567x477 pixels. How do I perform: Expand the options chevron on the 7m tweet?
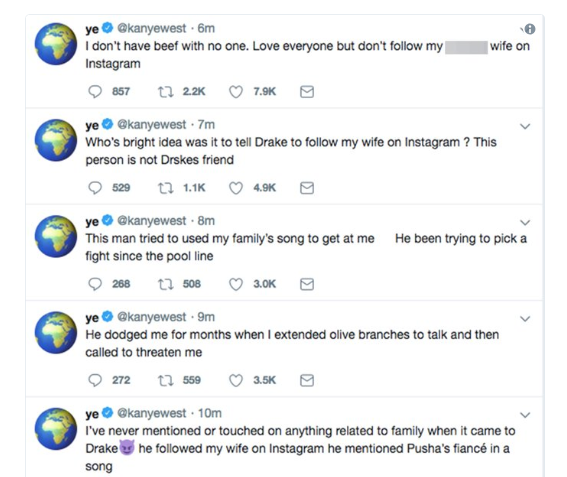click(525, 126)
